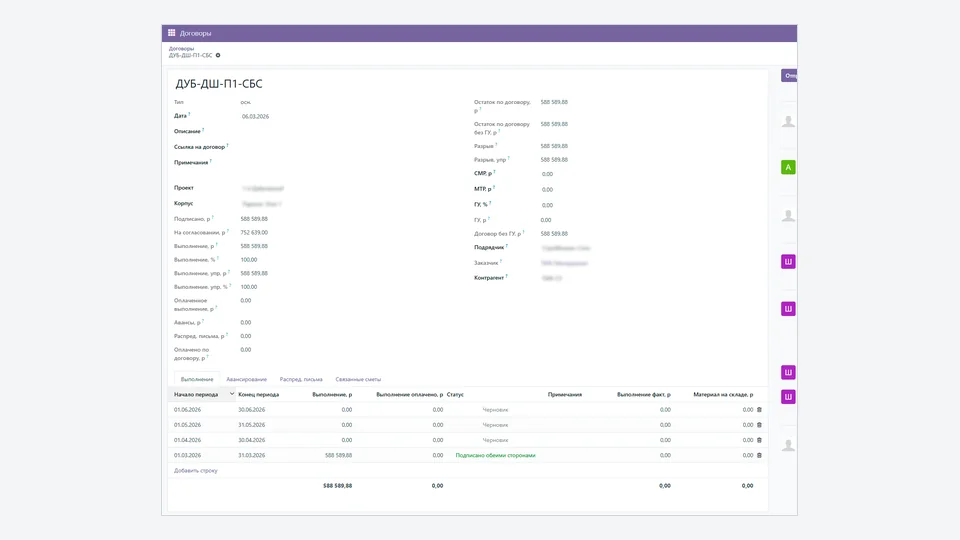Click Черновик status in 01.04.2026 row

(x=495, y=440)
